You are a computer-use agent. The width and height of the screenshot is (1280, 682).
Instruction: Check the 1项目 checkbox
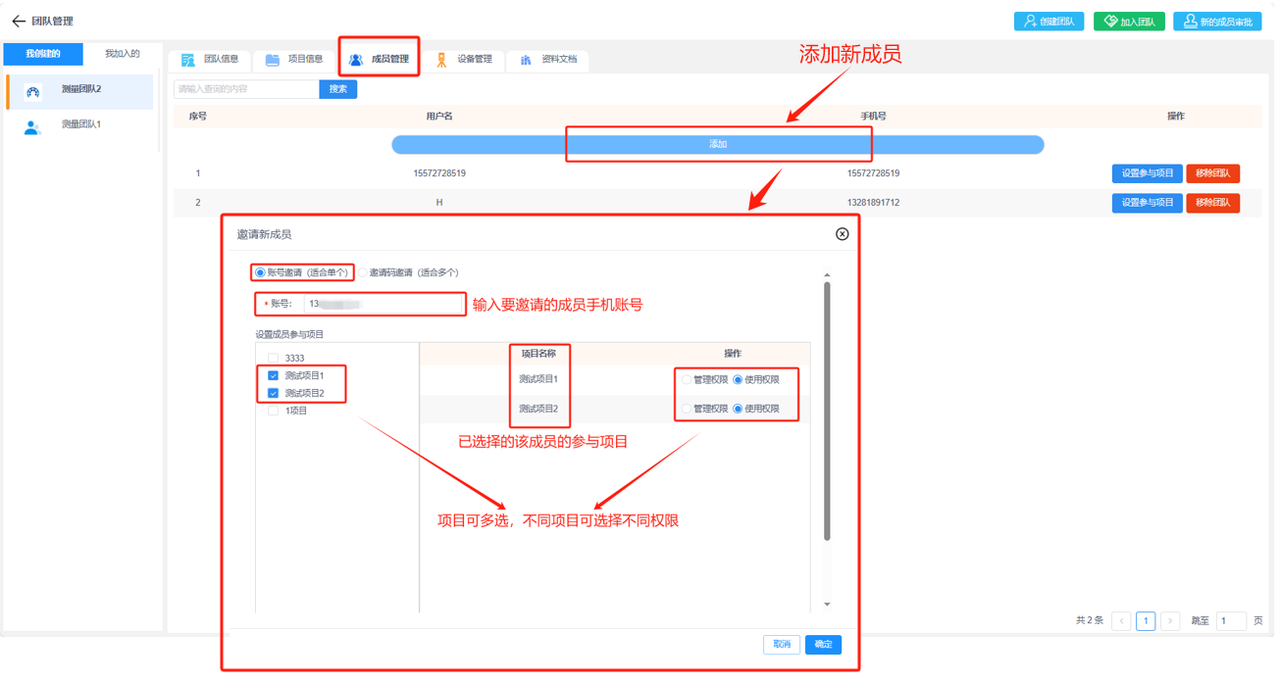click(x=273, y=411)
